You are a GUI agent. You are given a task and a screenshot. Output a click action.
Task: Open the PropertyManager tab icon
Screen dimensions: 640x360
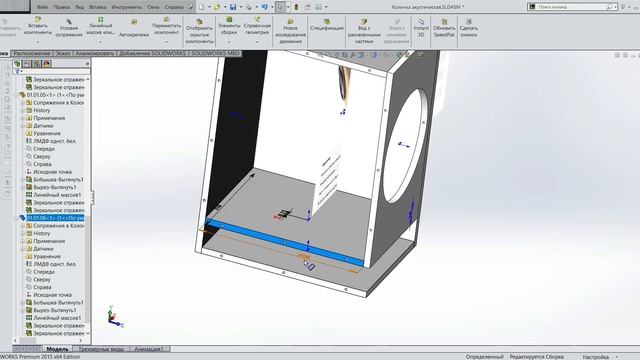coord(27,64)
